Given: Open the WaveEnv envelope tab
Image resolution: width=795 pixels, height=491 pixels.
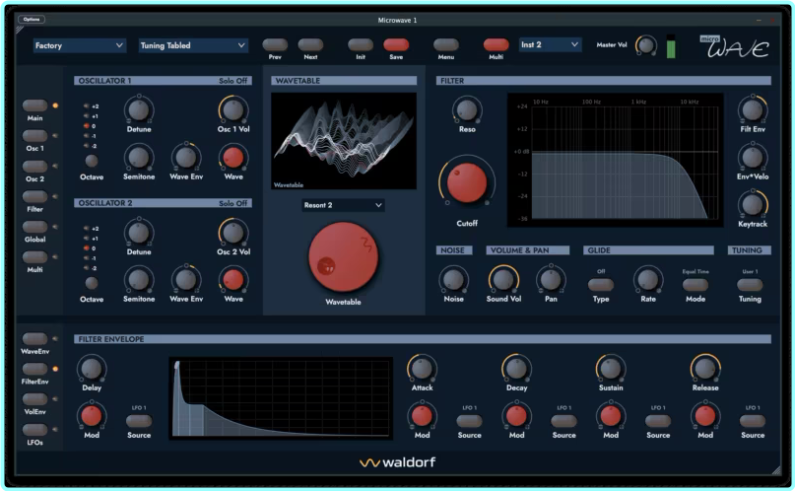Looking at the screenshot, I should tap(35, 338).
